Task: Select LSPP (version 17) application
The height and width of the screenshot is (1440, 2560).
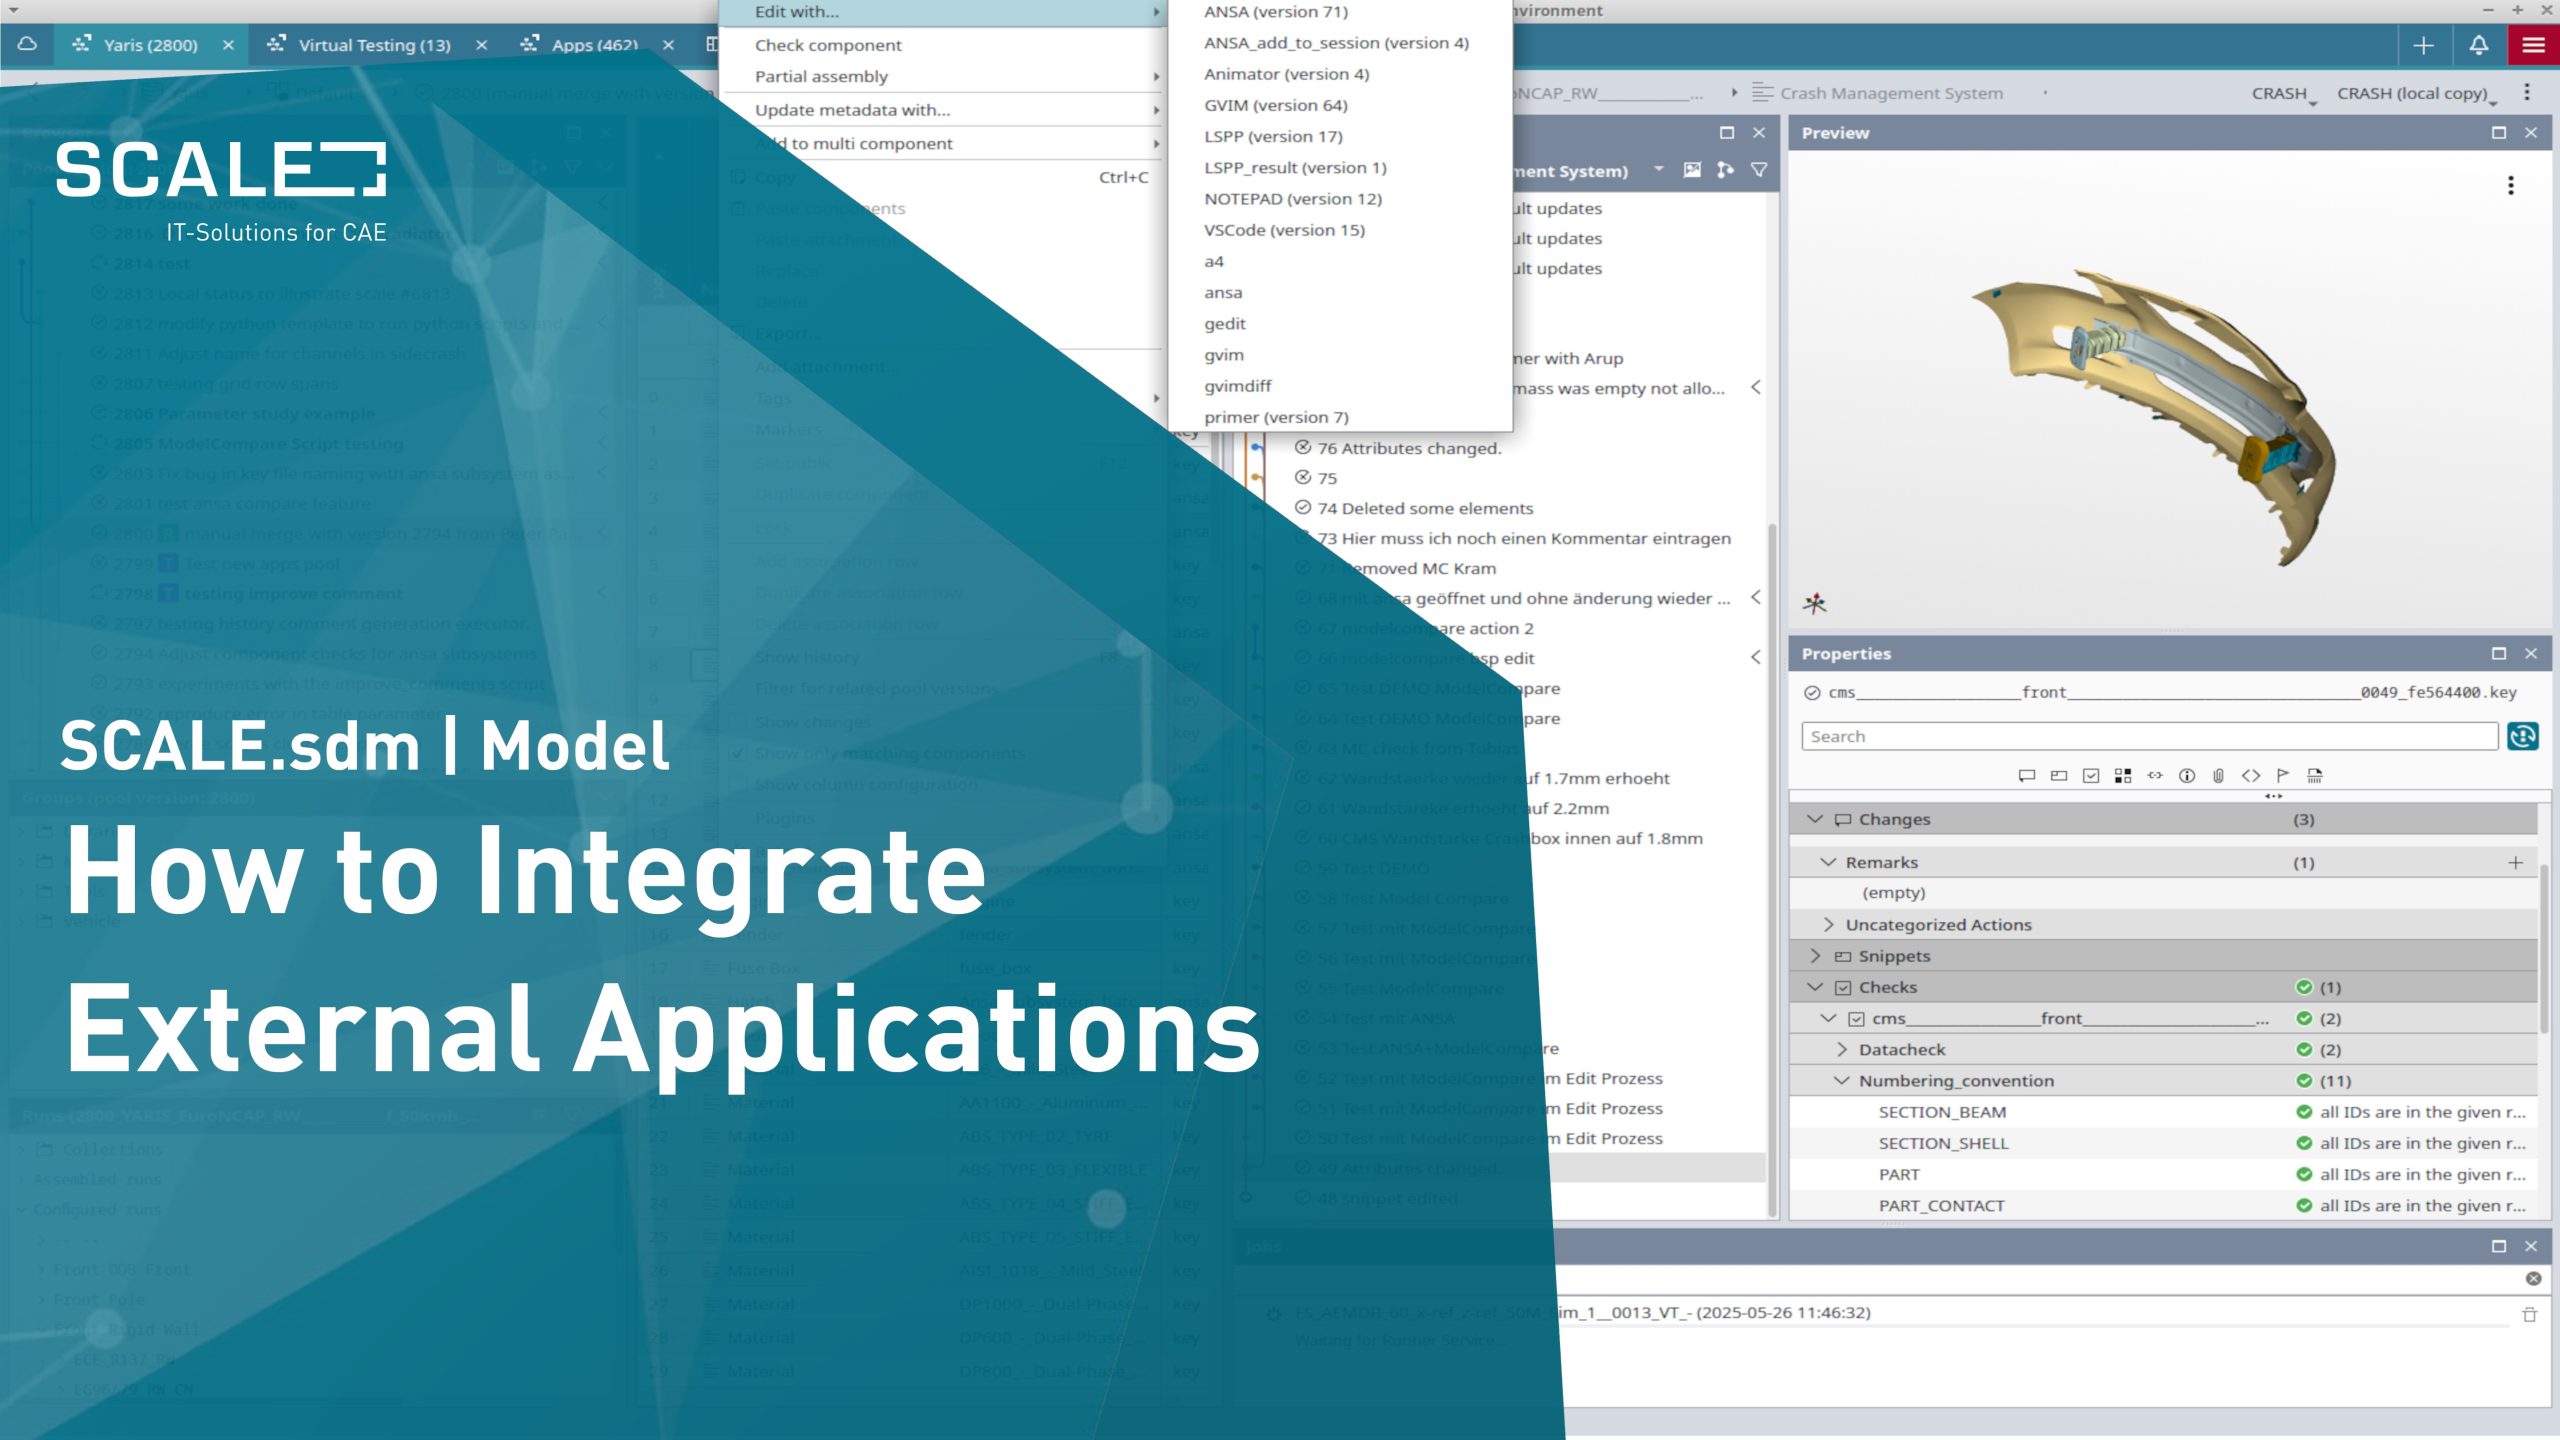Action: [x=1340, y=136]
